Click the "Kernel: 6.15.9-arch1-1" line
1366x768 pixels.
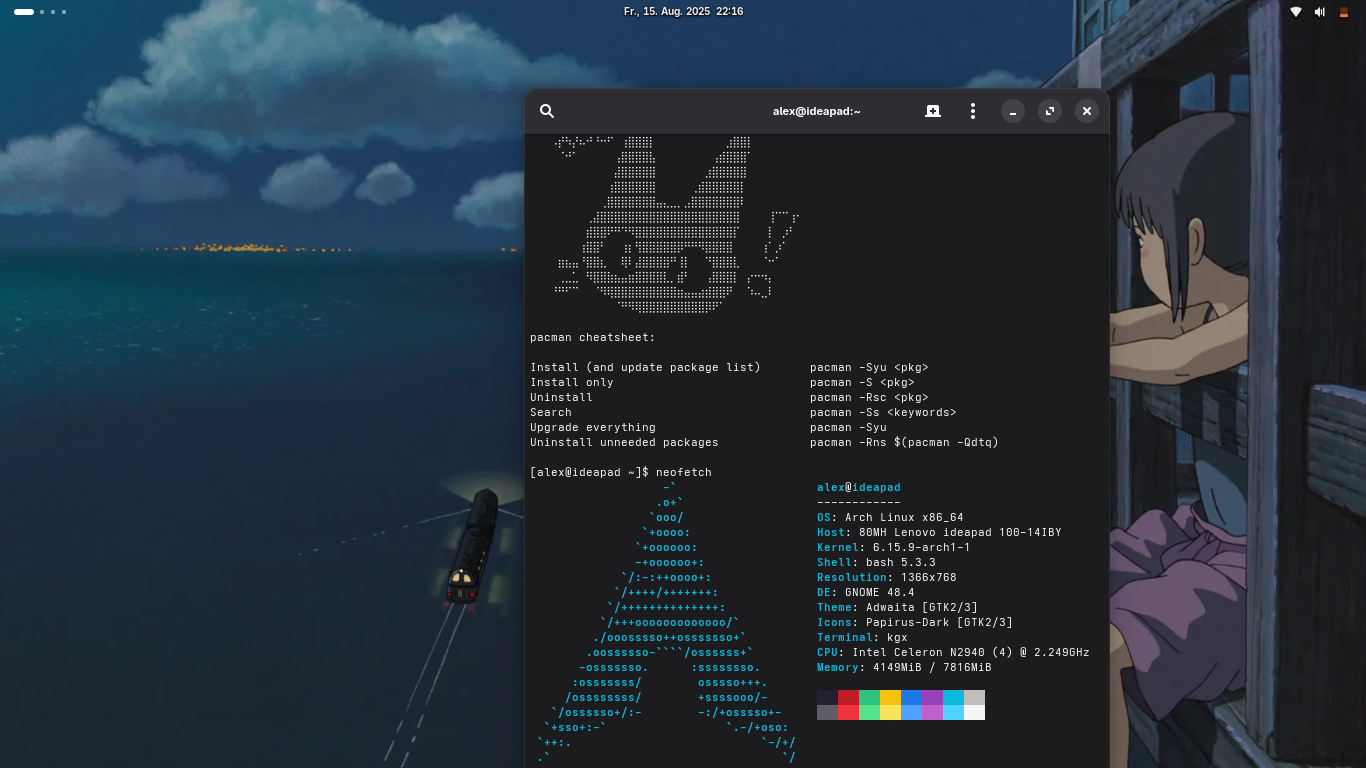(x=894, y=548)
